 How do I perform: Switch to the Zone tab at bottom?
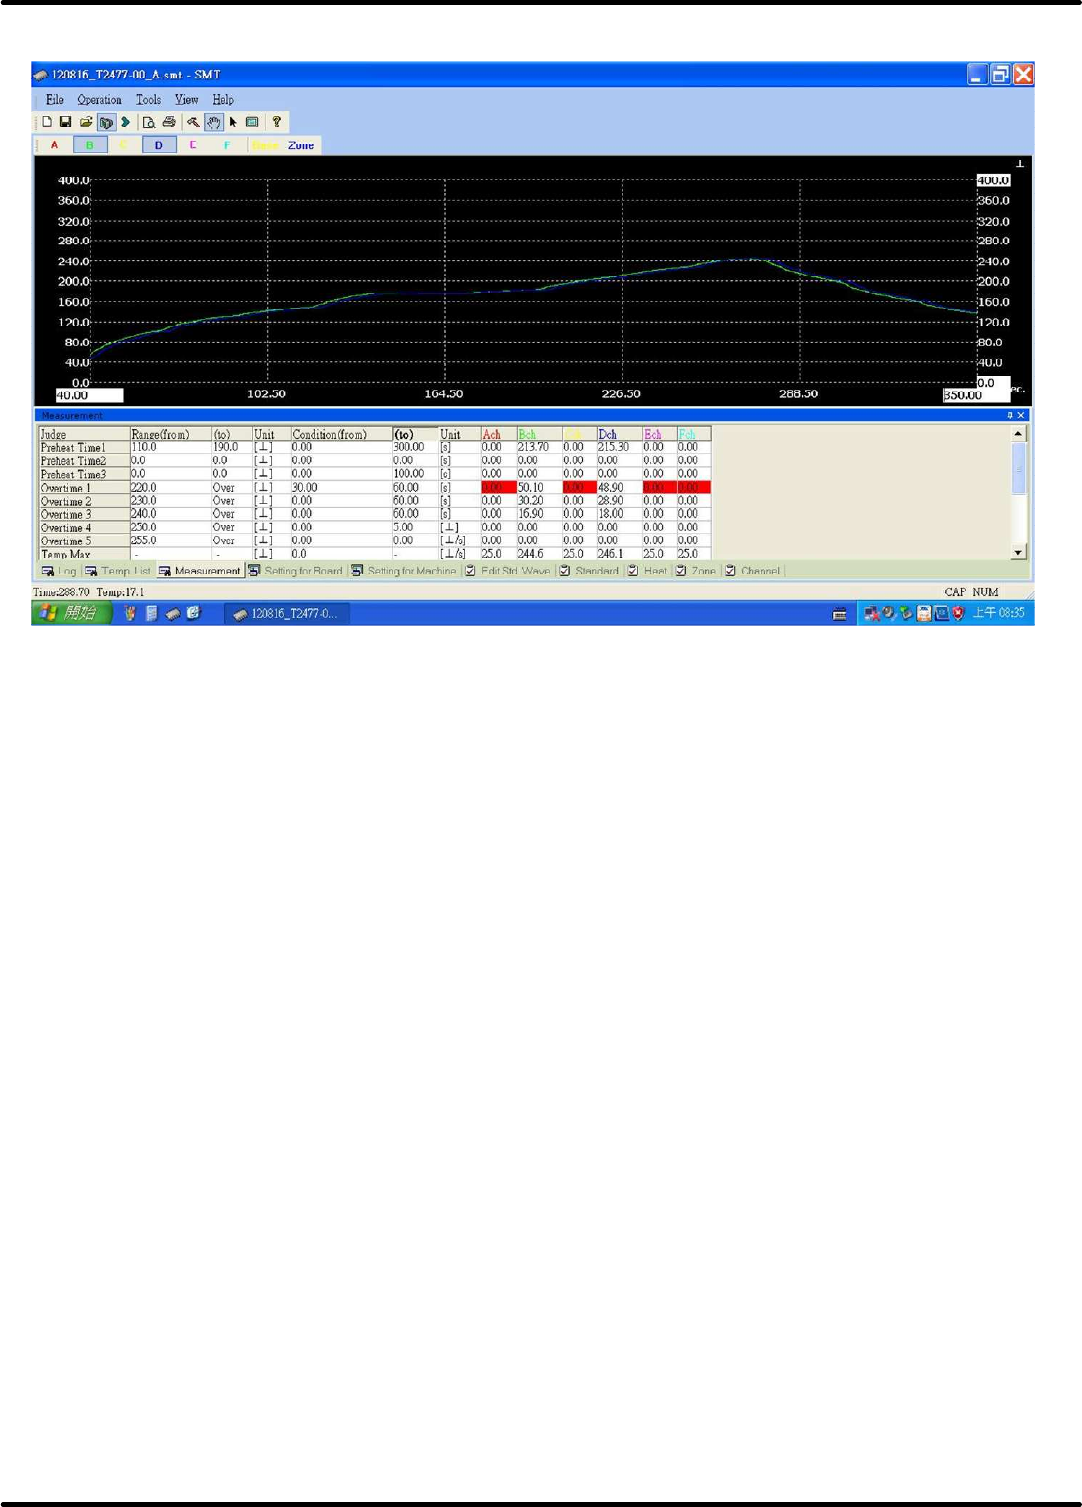point(696,571)
